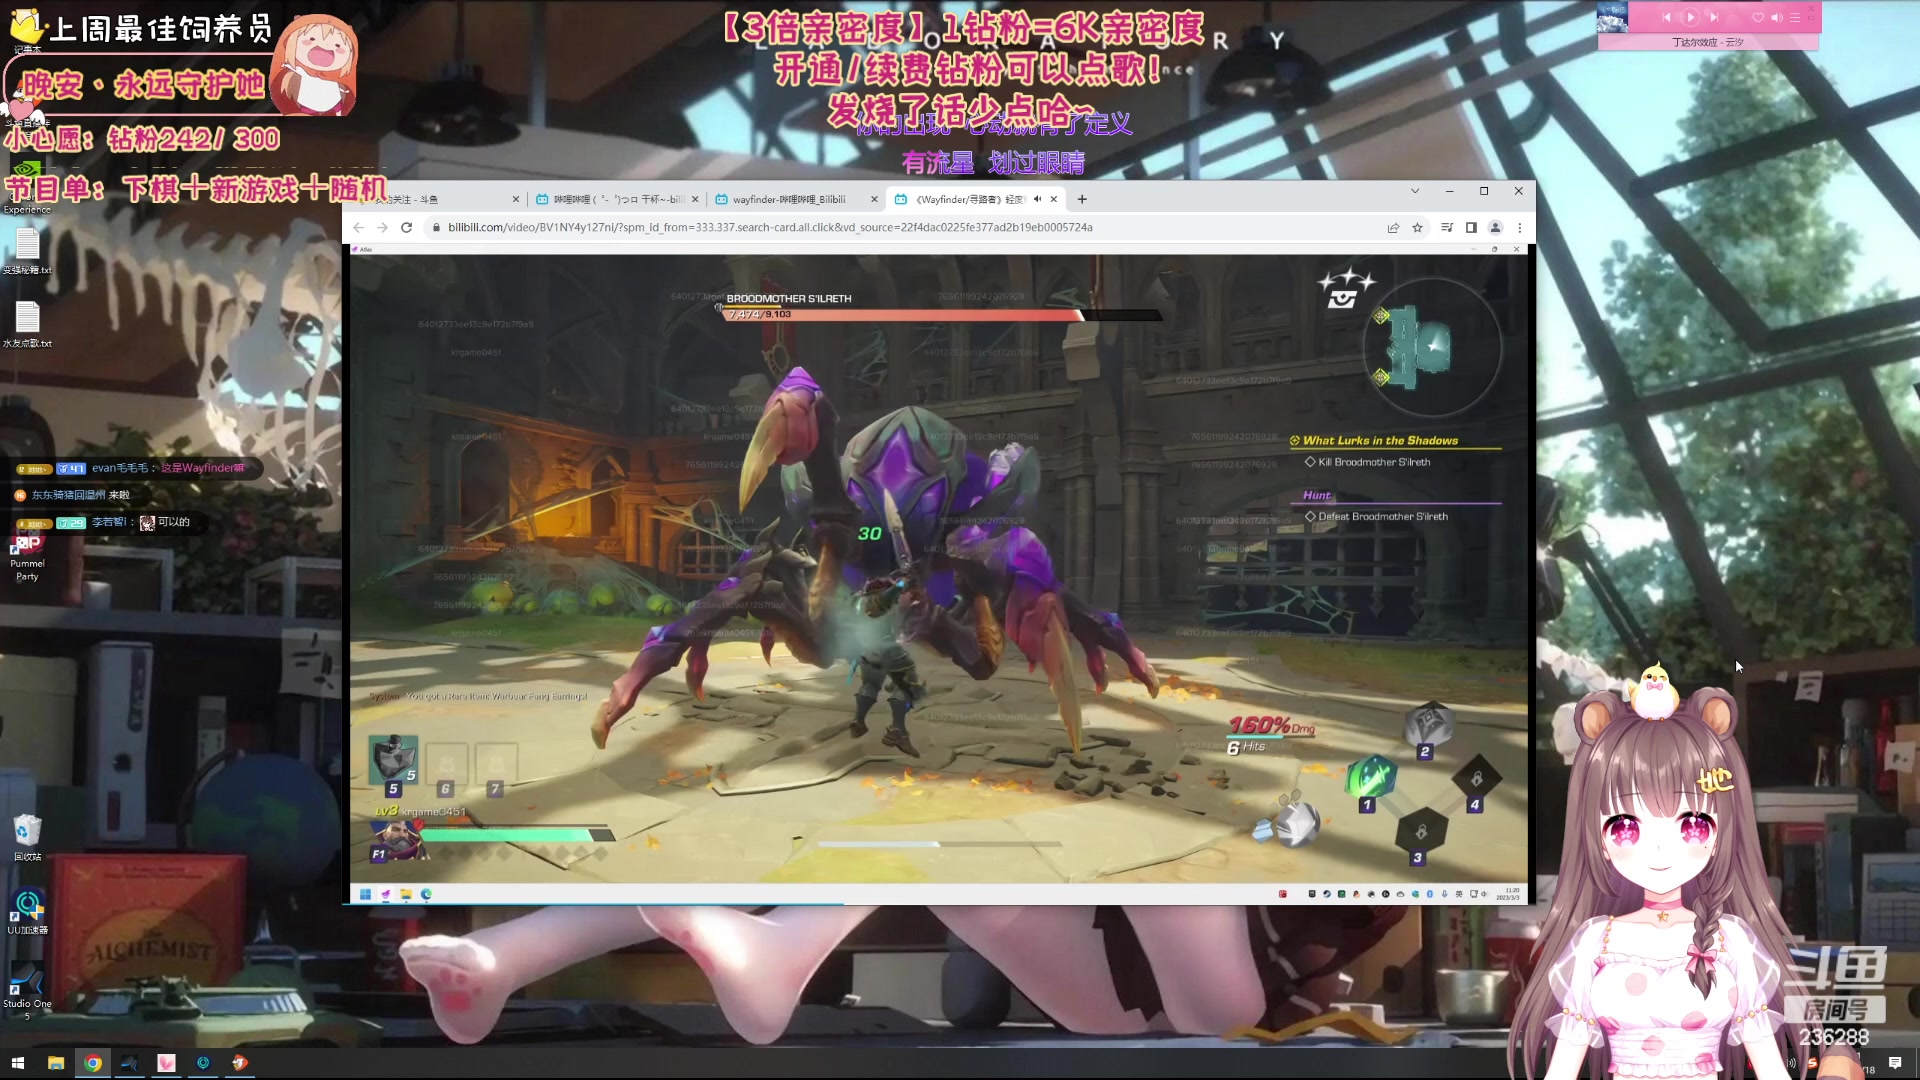Skip to next track in music player

tap(1714, 17)
